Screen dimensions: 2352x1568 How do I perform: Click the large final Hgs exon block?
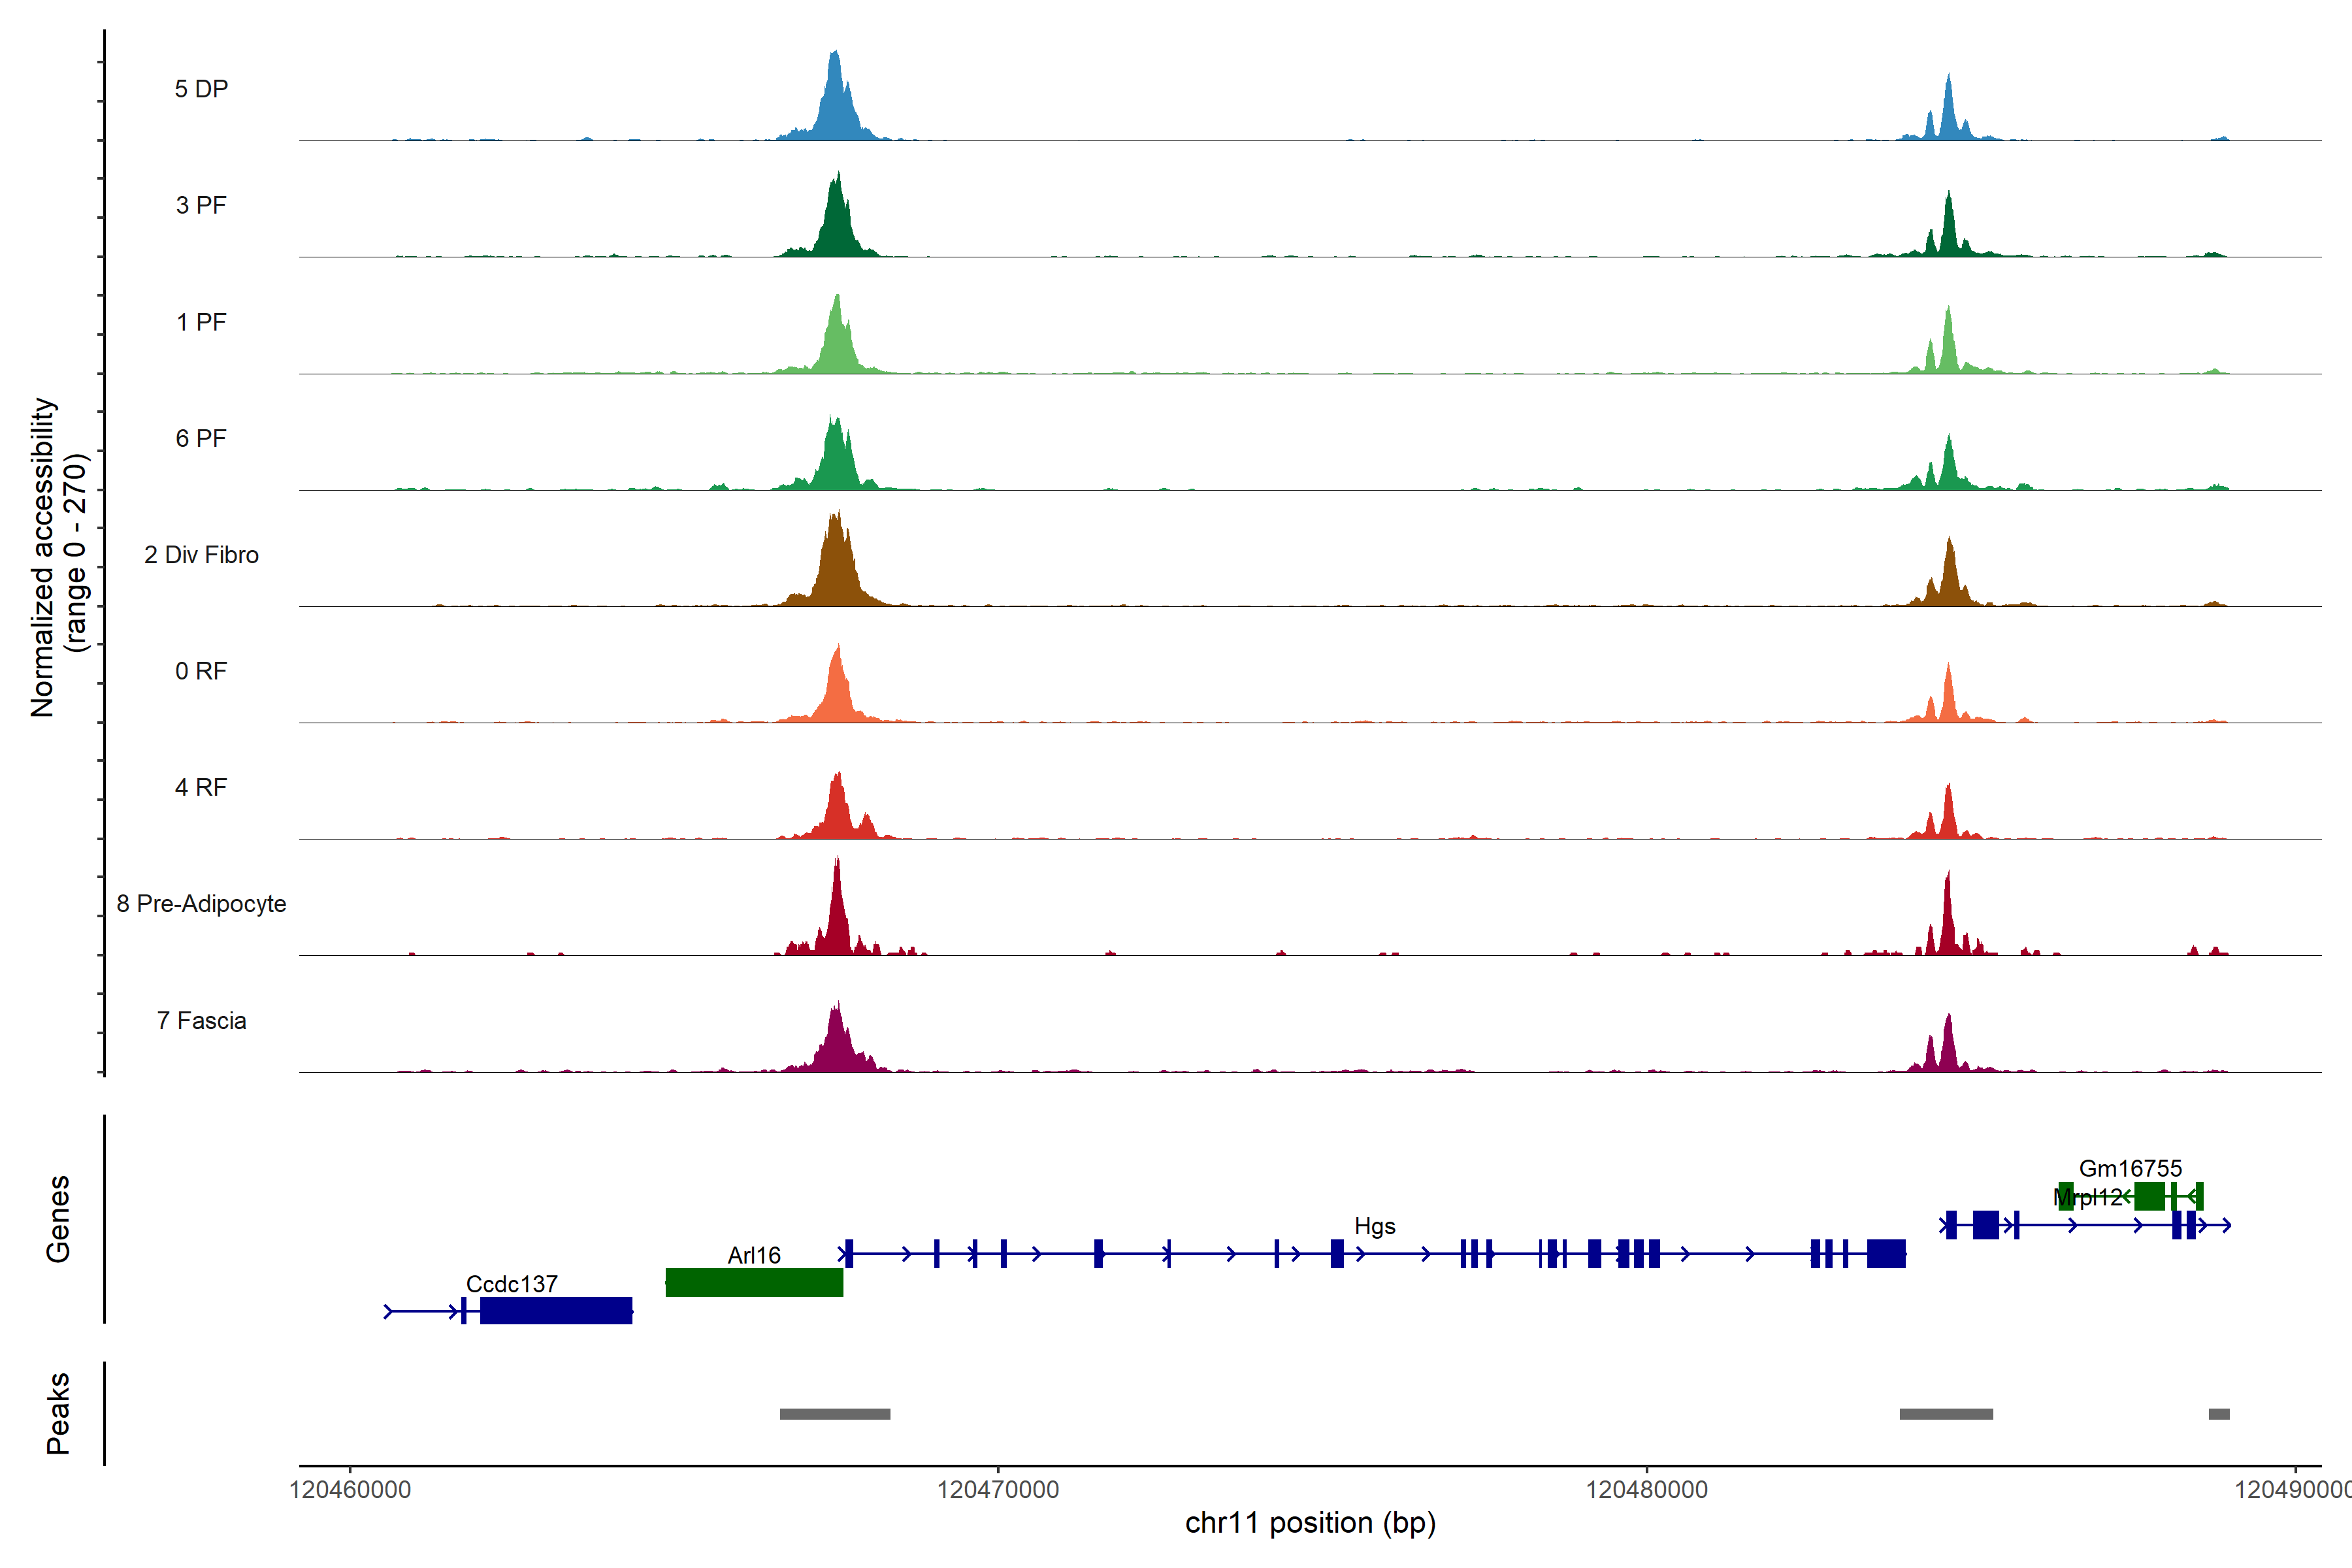(1886, 1253)
